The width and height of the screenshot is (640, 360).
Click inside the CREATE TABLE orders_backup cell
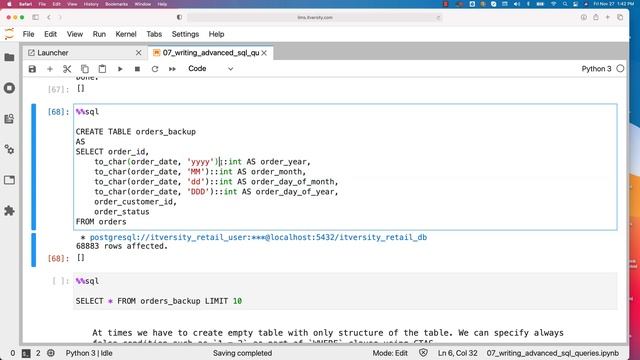(x=345, y=167)
